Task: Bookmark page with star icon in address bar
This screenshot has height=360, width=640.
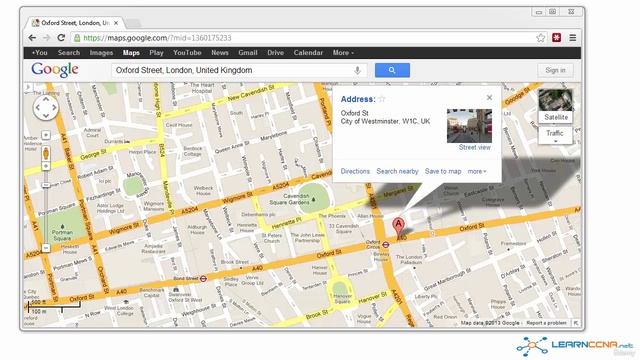Action: pyautogui.click(x=540, y=38)
